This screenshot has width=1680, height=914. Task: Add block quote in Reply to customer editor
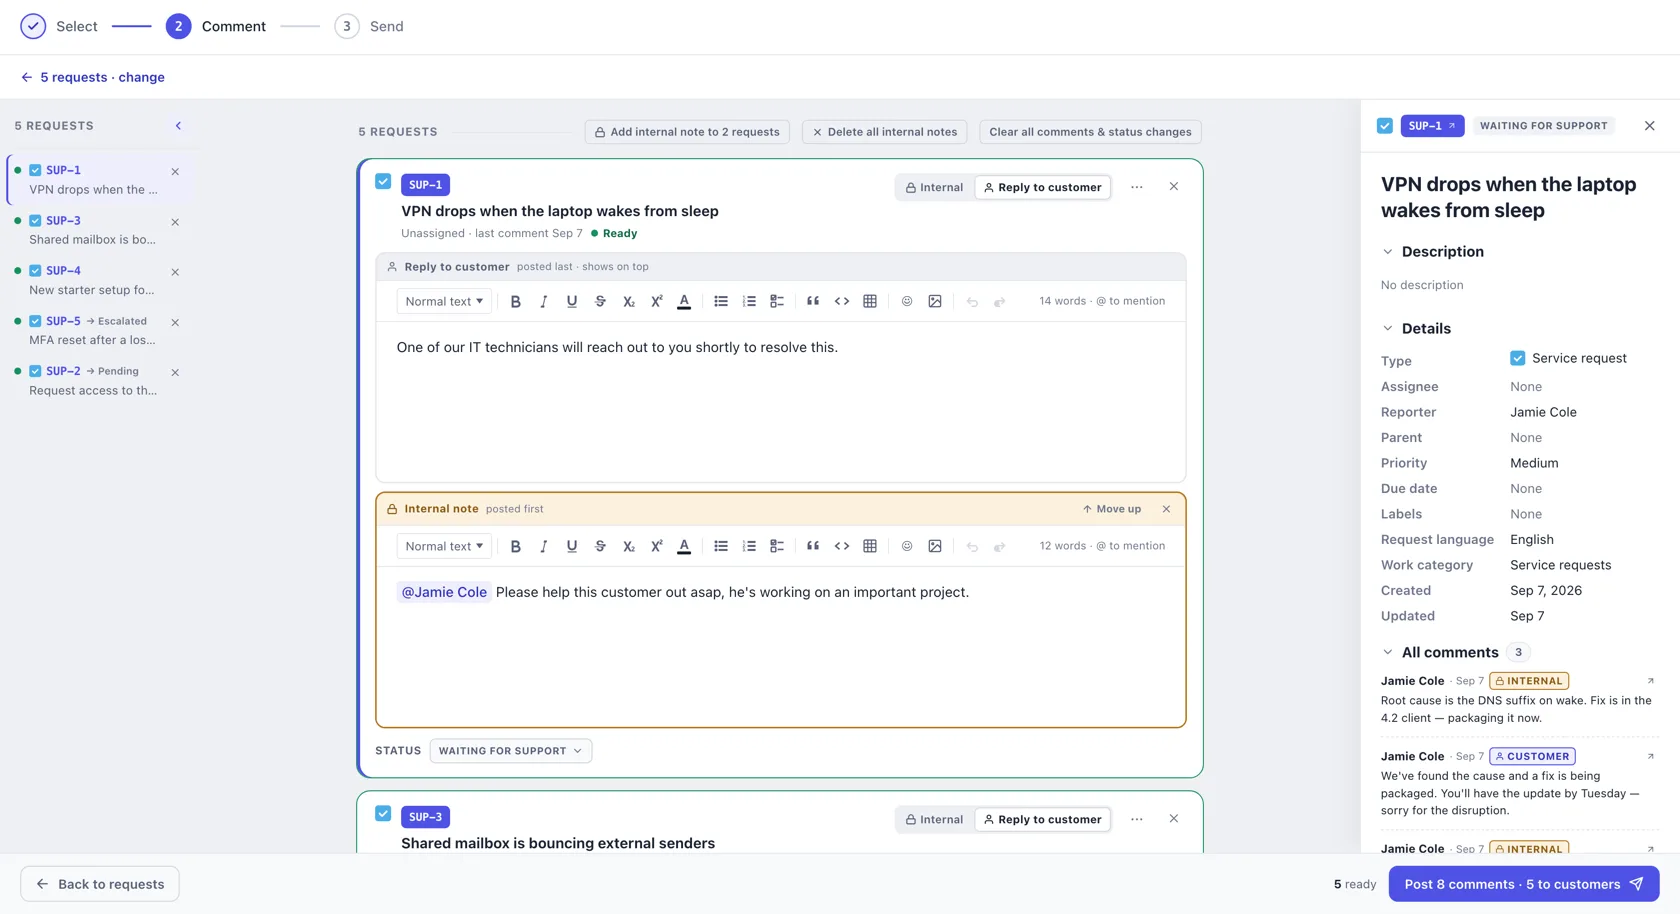[813, 301]
